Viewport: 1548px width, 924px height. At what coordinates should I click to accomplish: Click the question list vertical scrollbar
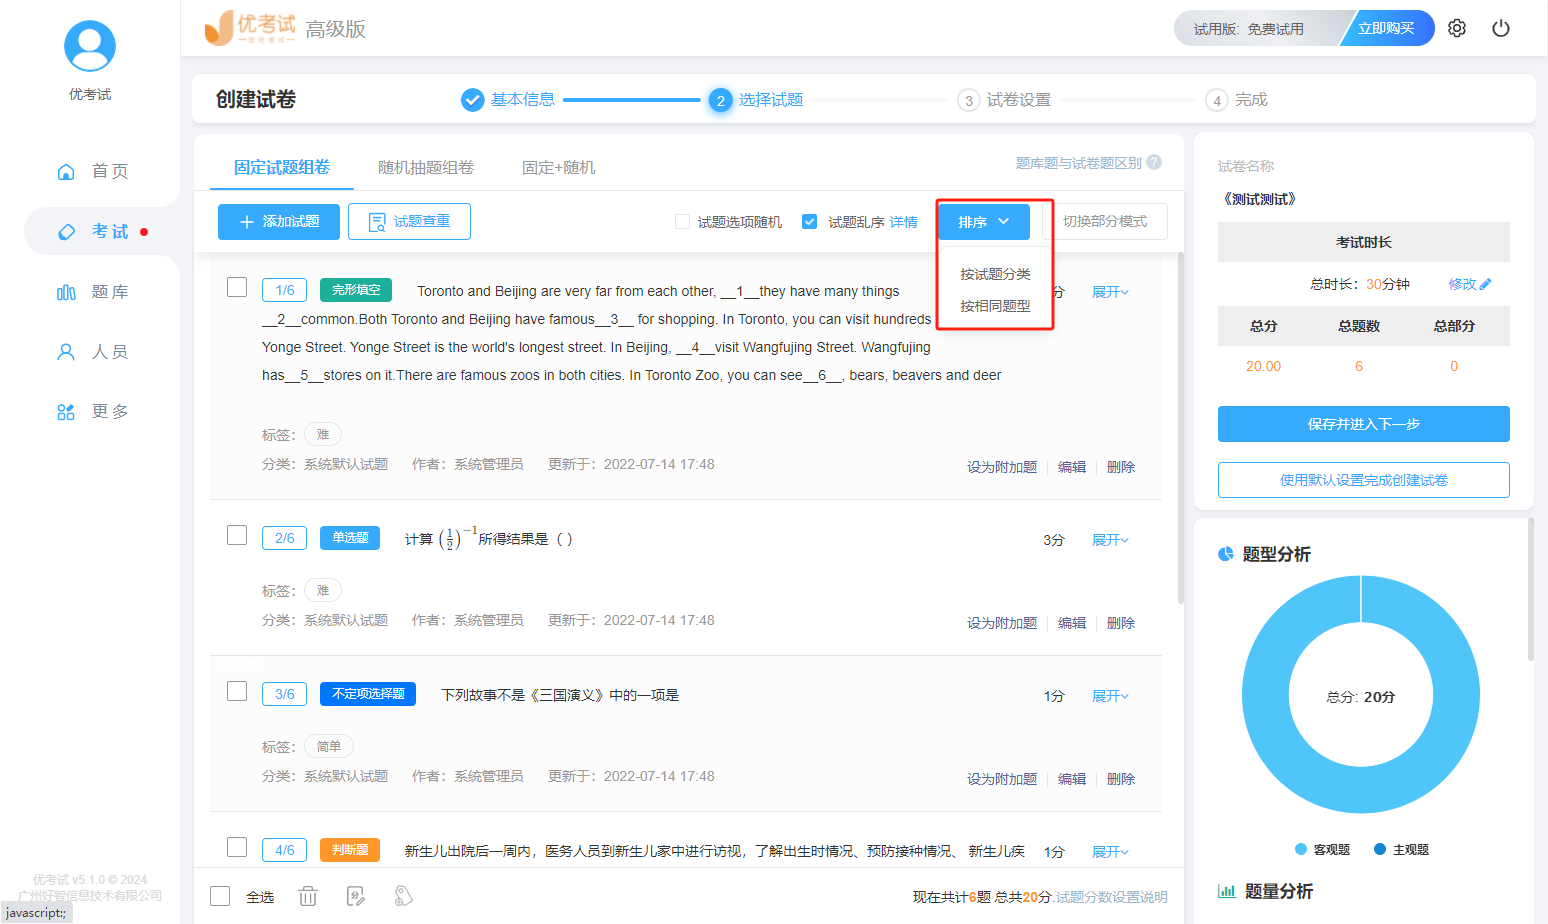point(1181,428)
